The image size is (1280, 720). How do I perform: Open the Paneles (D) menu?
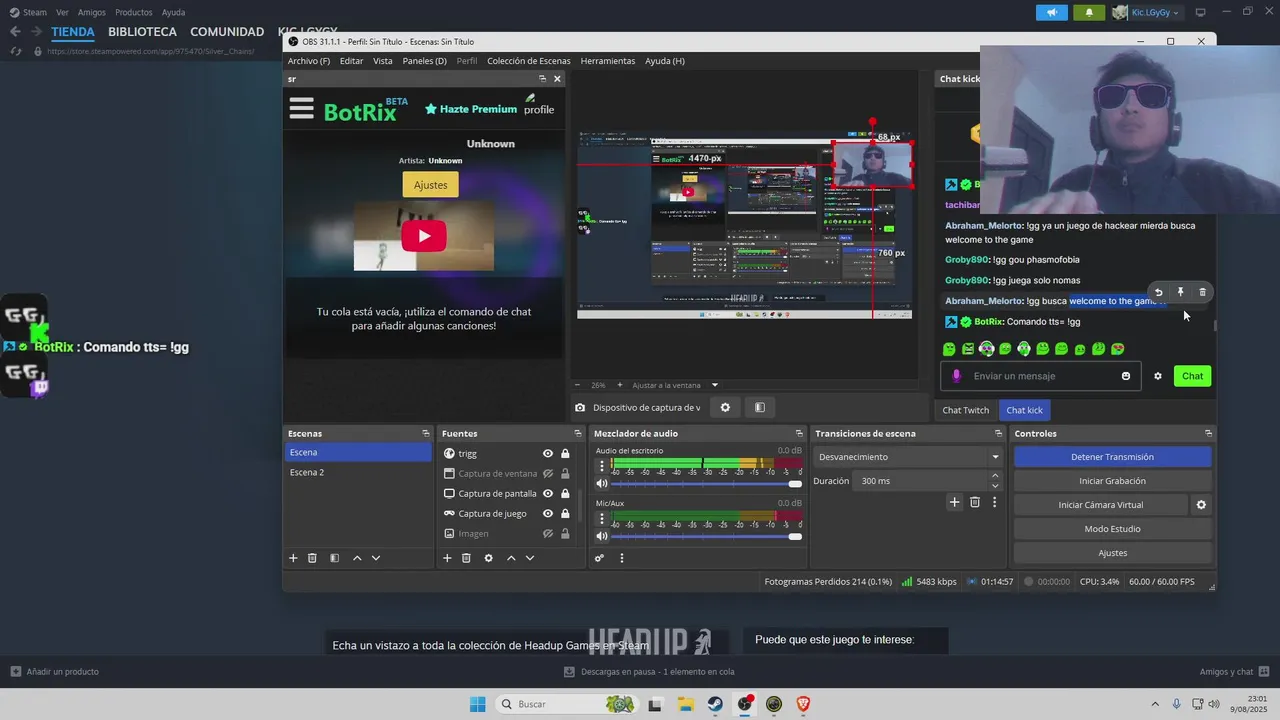(x=424, y=61)
